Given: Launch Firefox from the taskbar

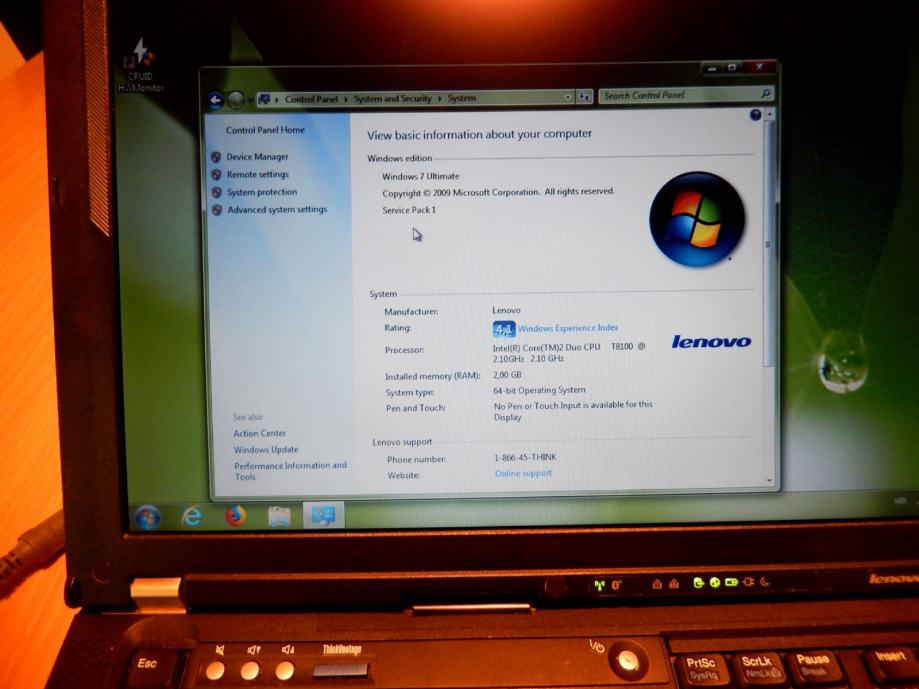Looking at the screenshot, I should (x=236, y=516).
